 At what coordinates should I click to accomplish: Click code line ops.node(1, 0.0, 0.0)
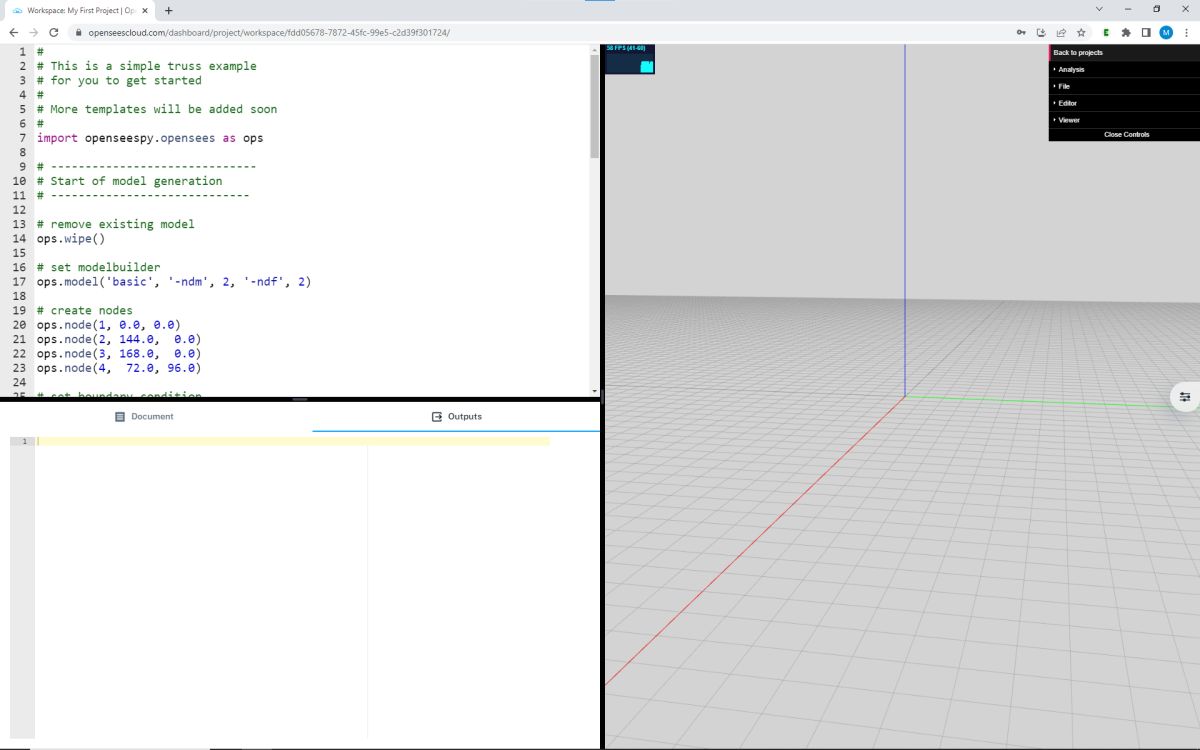click(x=109, y=325)
